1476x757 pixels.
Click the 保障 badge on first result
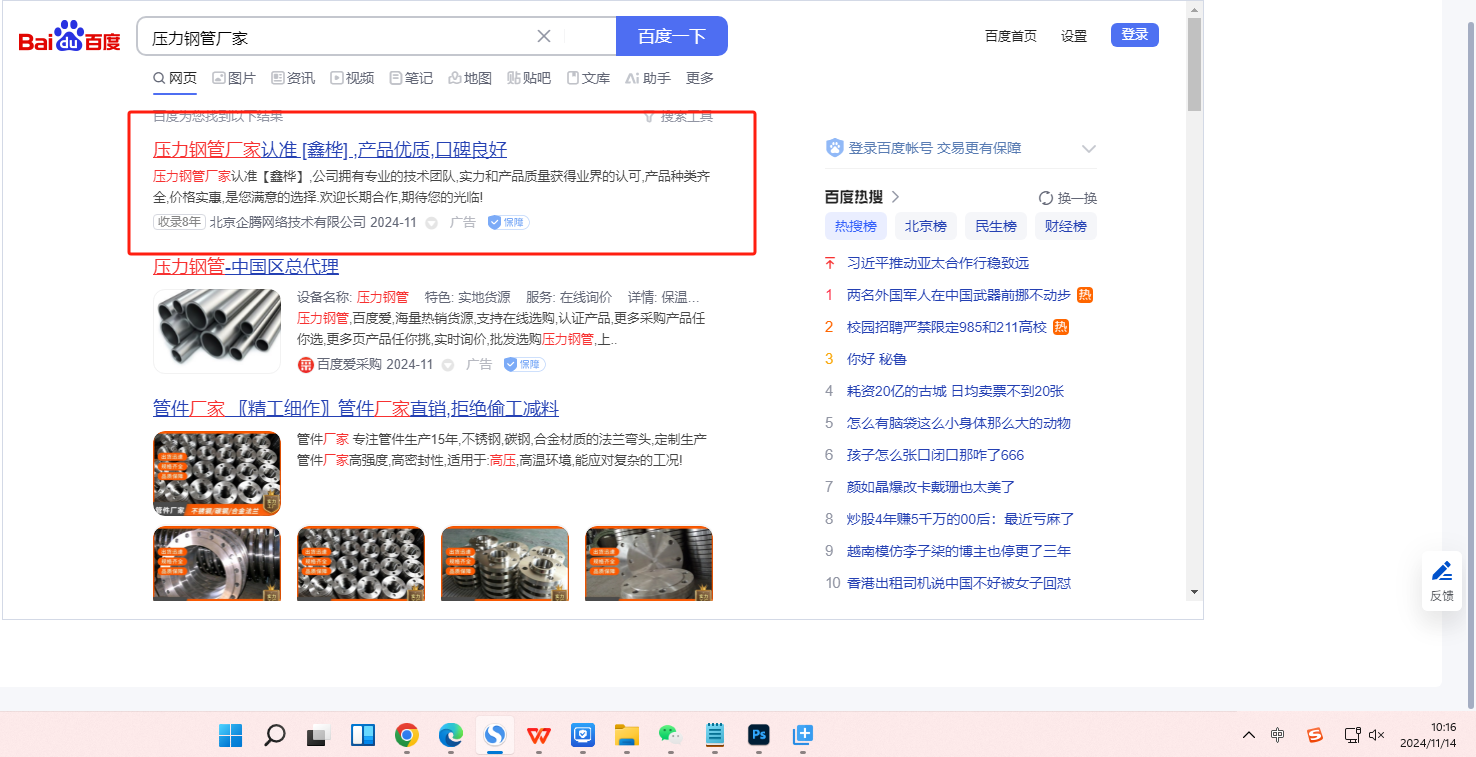pos(509,222)
